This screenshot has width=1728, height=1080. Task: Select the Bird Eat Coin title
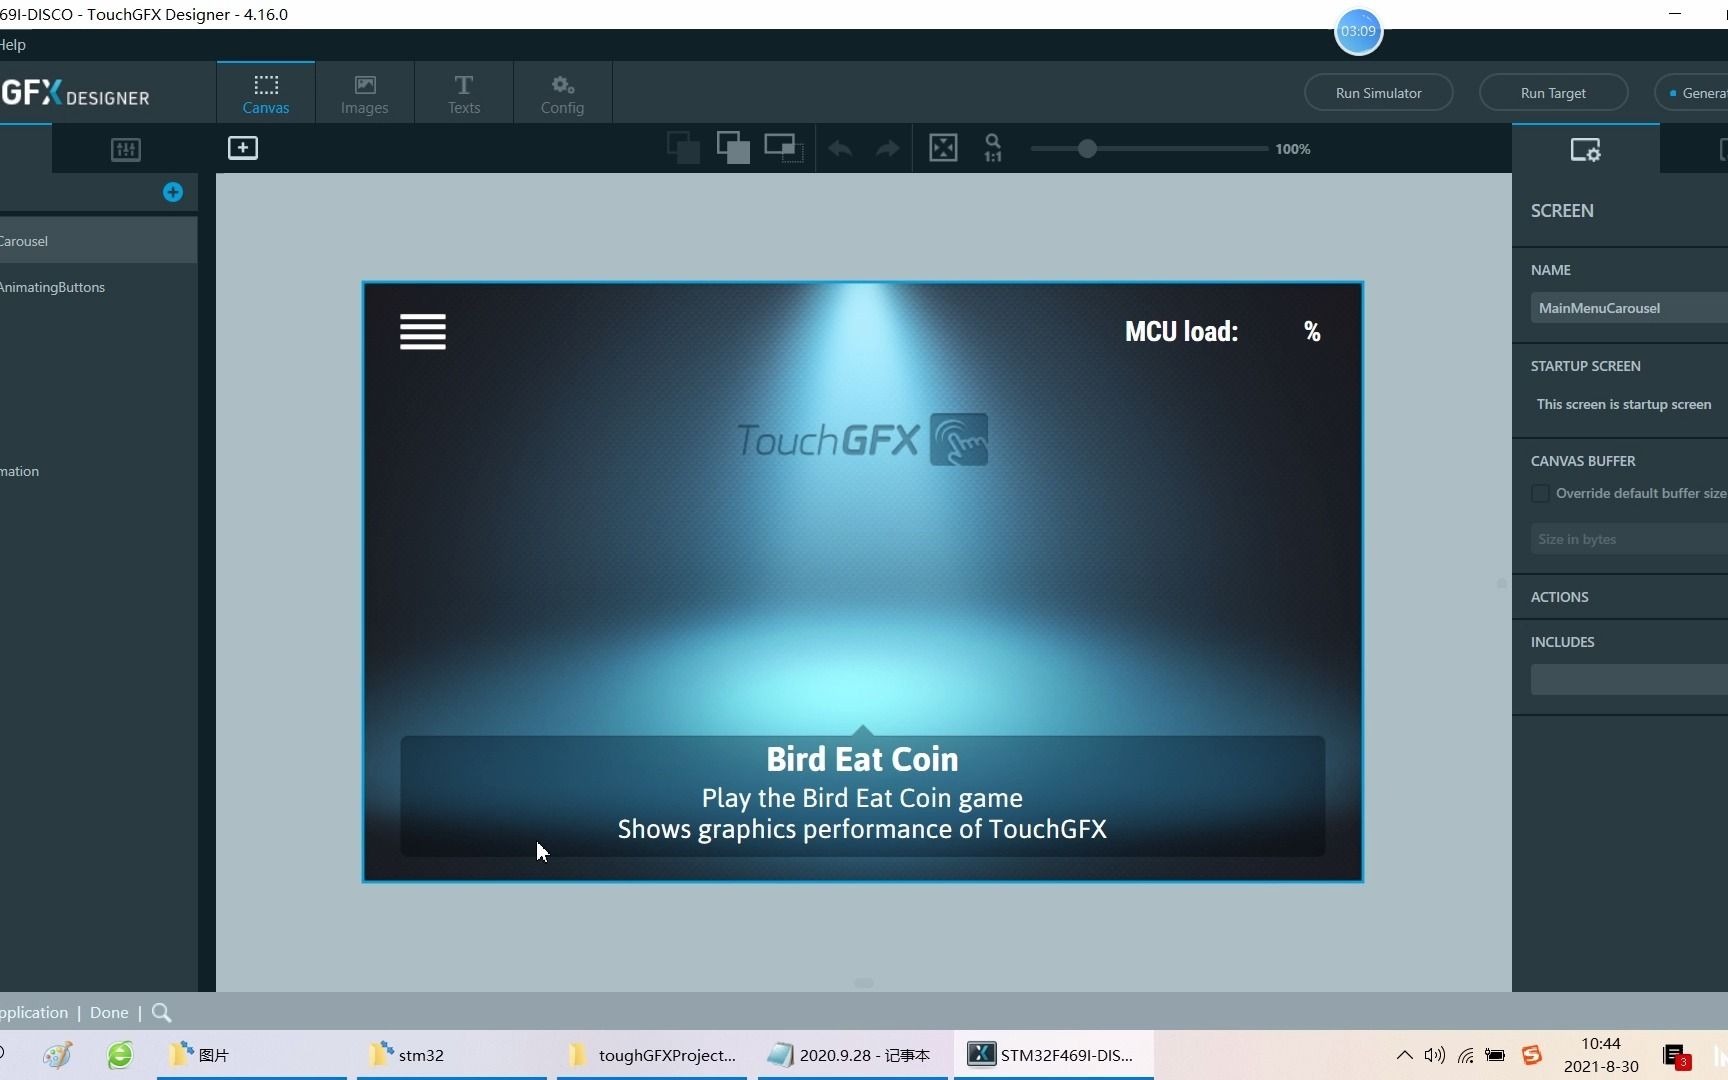[x=862, y=759]
